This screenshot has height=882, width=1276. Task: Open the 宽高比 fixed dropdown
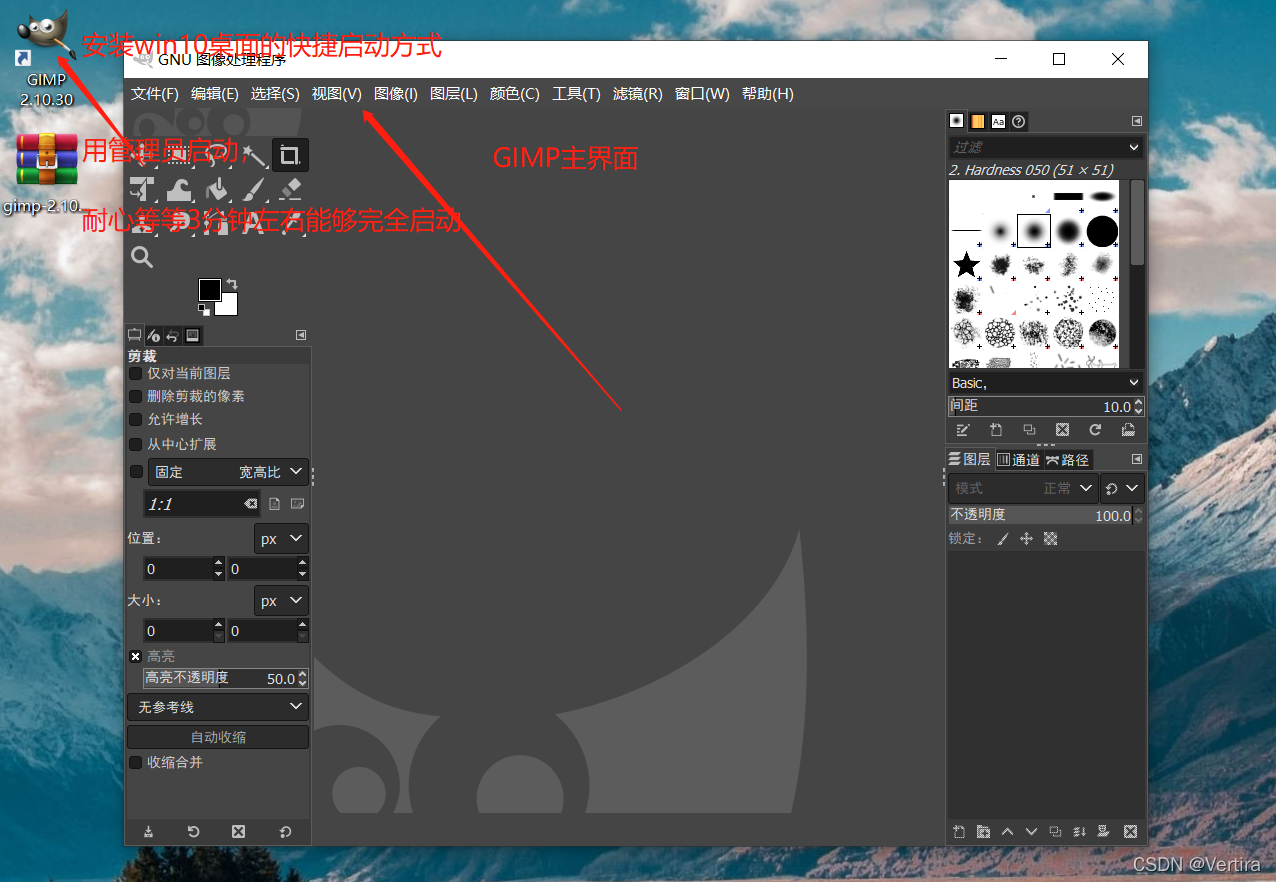[x=228, y=472]
